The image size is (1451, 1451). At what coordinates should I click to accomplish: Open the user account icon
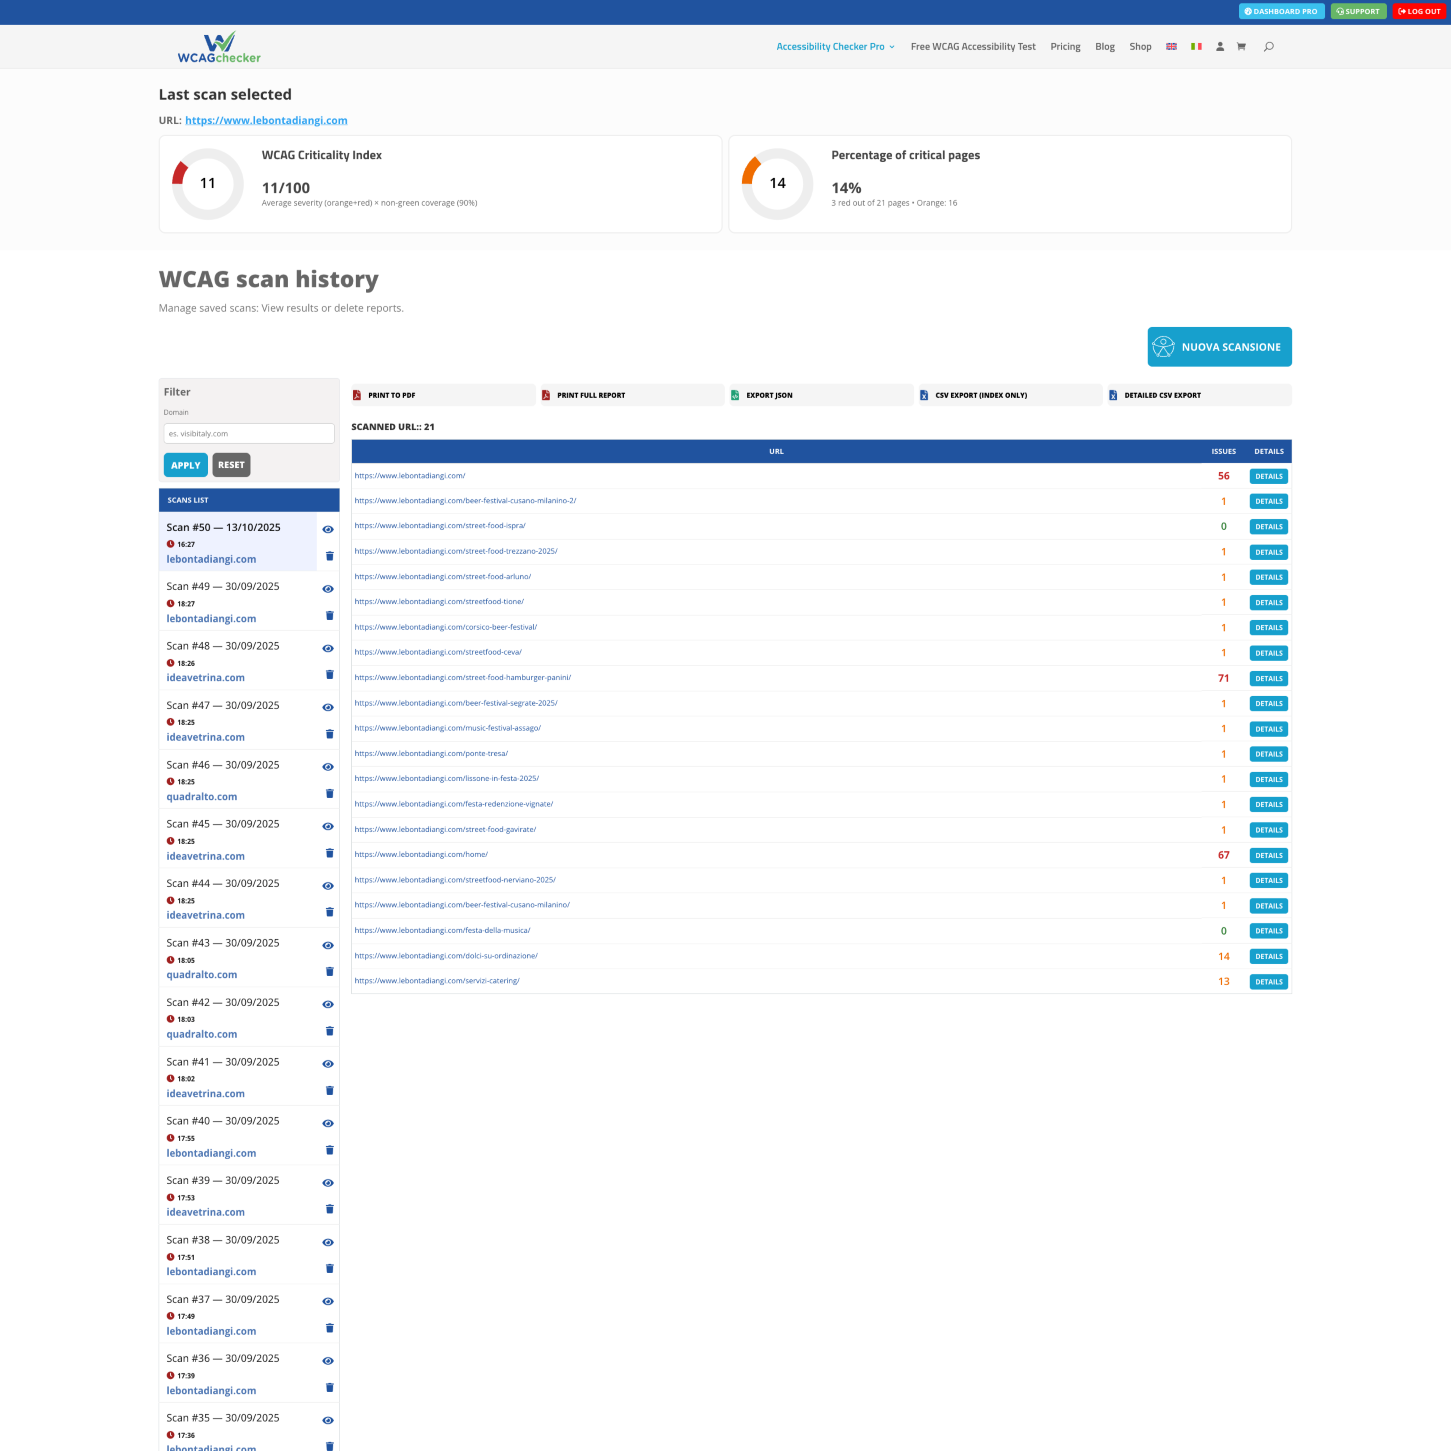[1220, 47]
